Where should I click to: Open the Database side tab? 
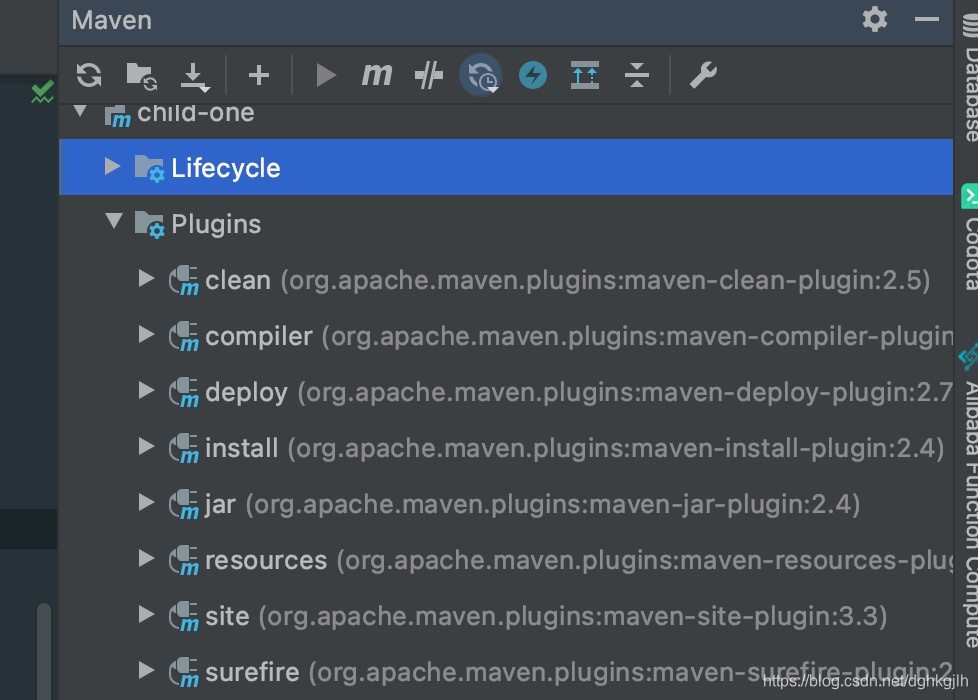click(x=970, y=78)
